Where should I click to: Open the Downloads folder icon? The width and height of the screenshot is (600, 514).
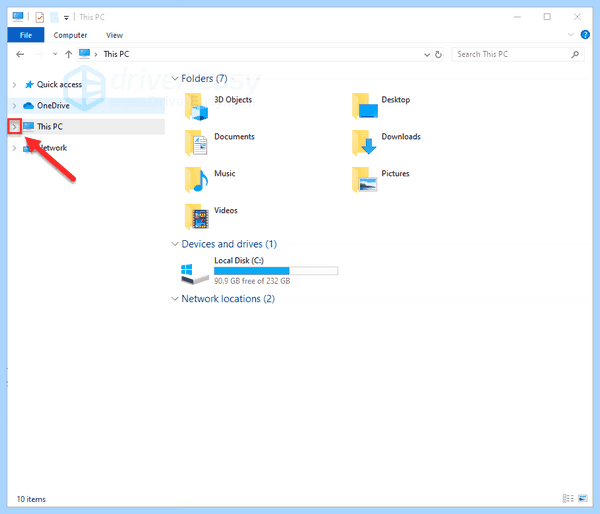click(x=365, y=143)
